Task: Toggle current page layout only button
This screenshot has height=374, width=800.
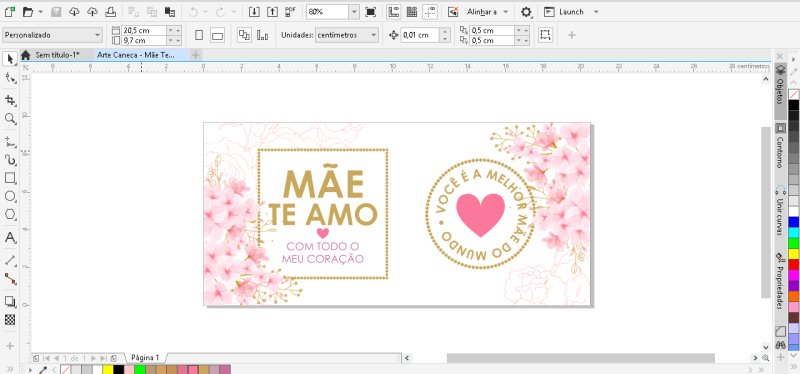Action: point(263,35)
